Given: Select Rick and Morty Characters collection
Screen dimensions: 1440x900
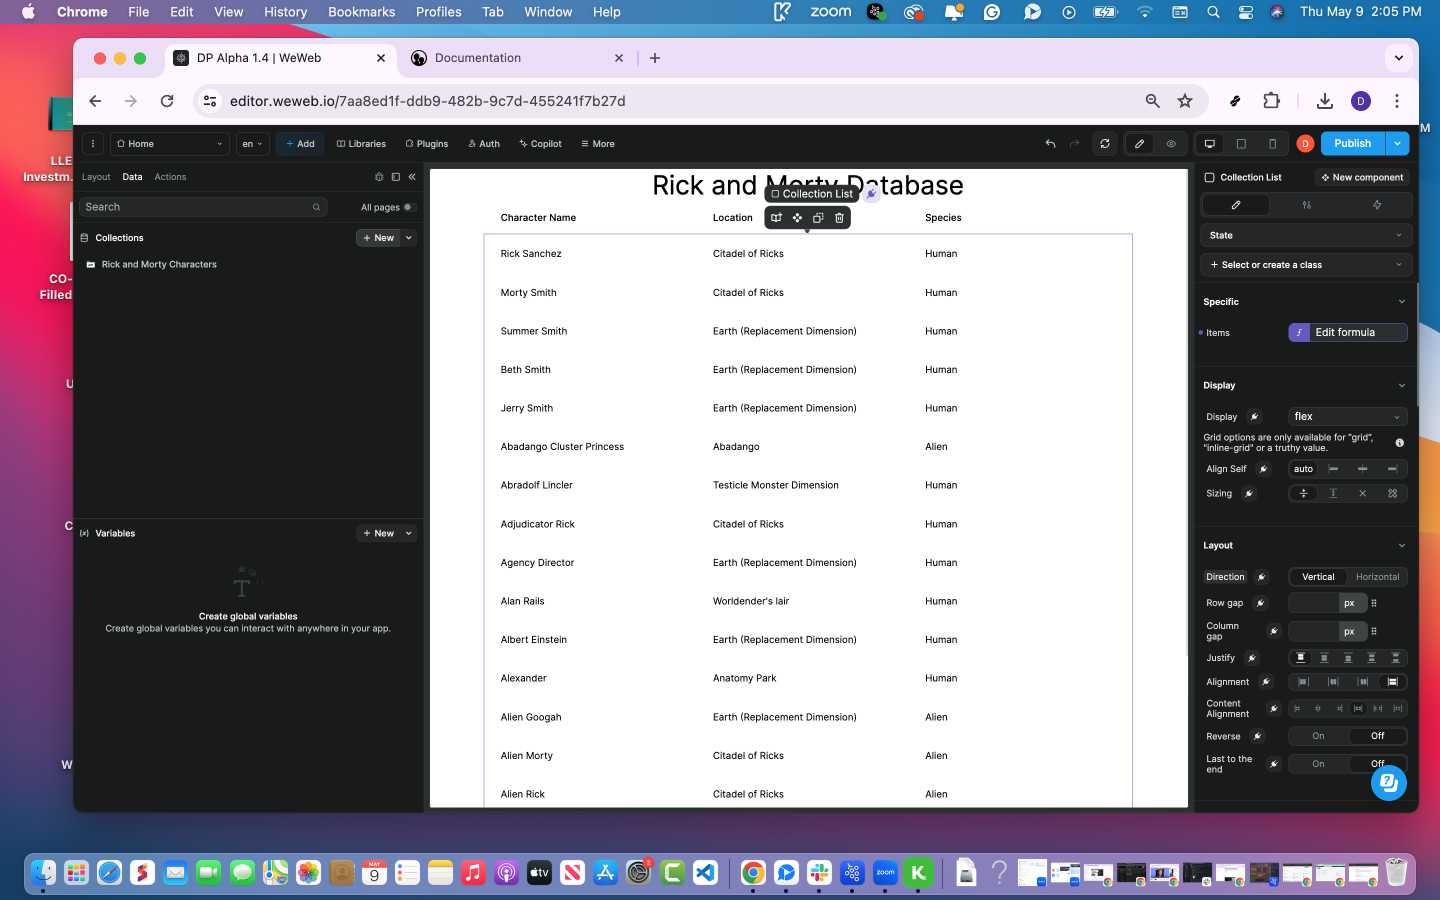Looking at the screenshot, I should (159, 265).
